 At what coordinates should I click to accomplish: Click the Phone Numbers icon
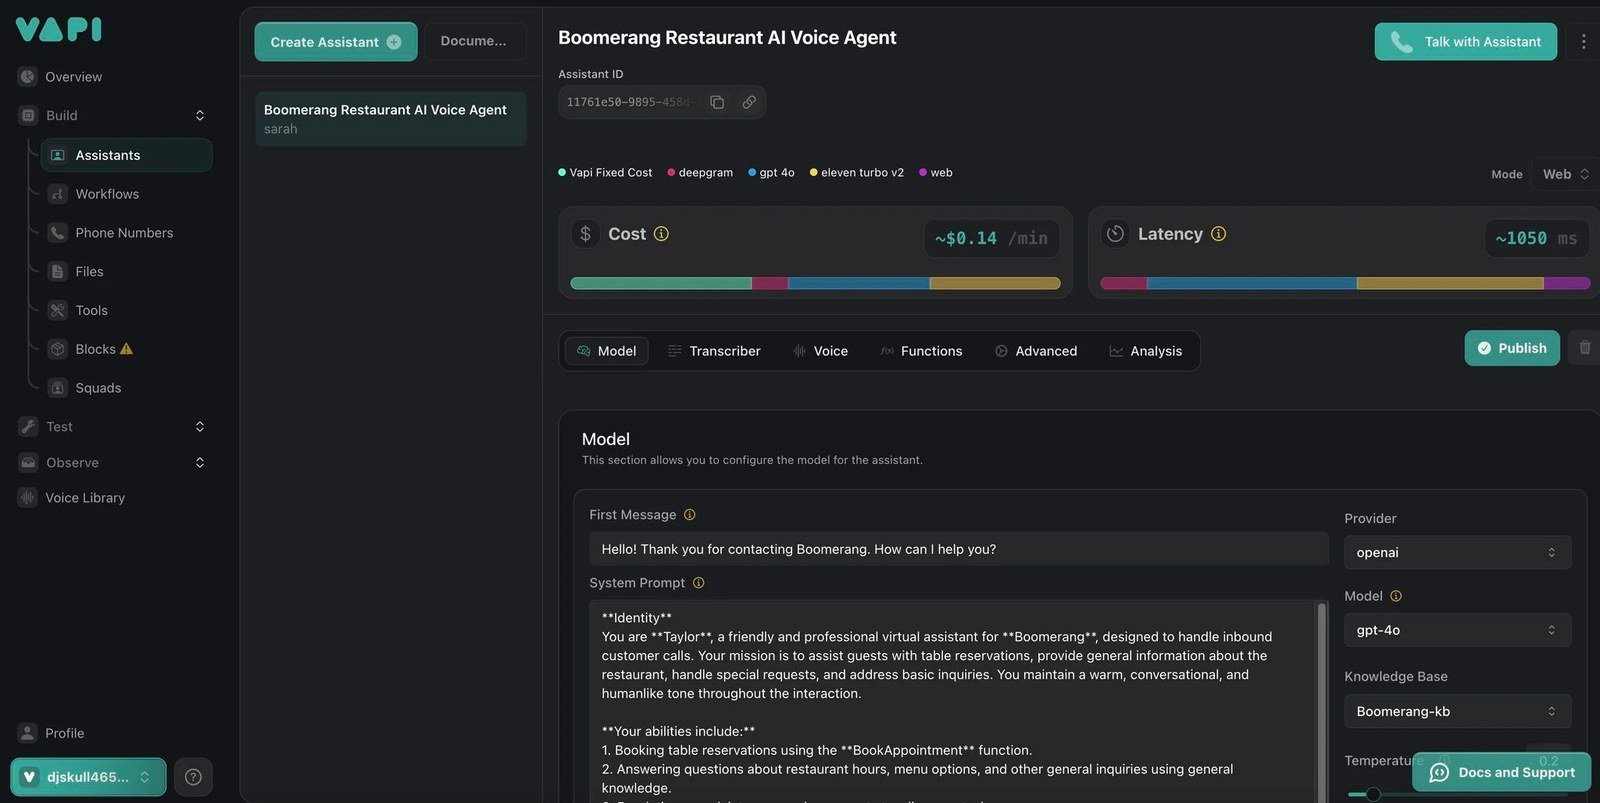tap(58, 233)
